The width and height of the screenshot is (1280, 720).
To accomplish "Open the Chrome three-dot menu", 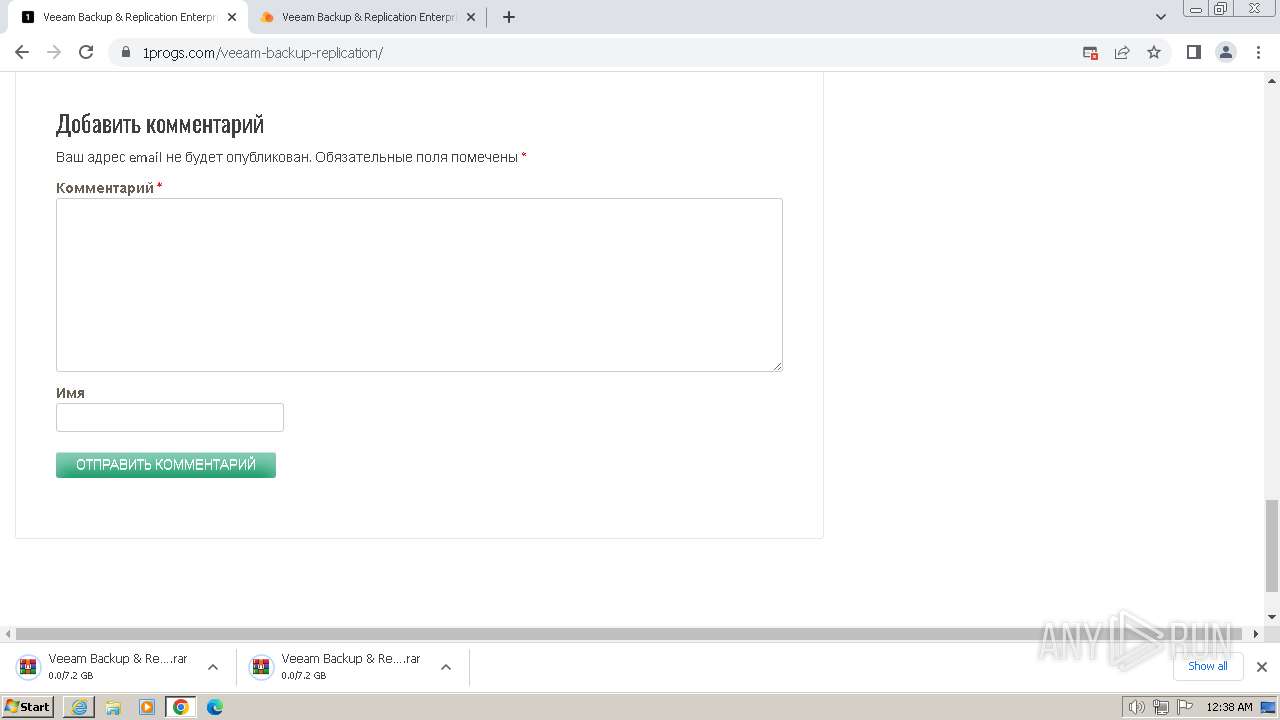I will pos(1258,52).
